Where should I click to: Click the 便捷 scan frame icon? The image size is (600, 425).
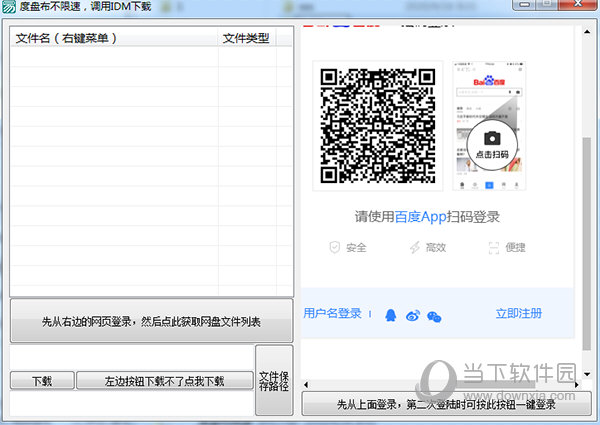pyautogui.click(x=494, y=248)
